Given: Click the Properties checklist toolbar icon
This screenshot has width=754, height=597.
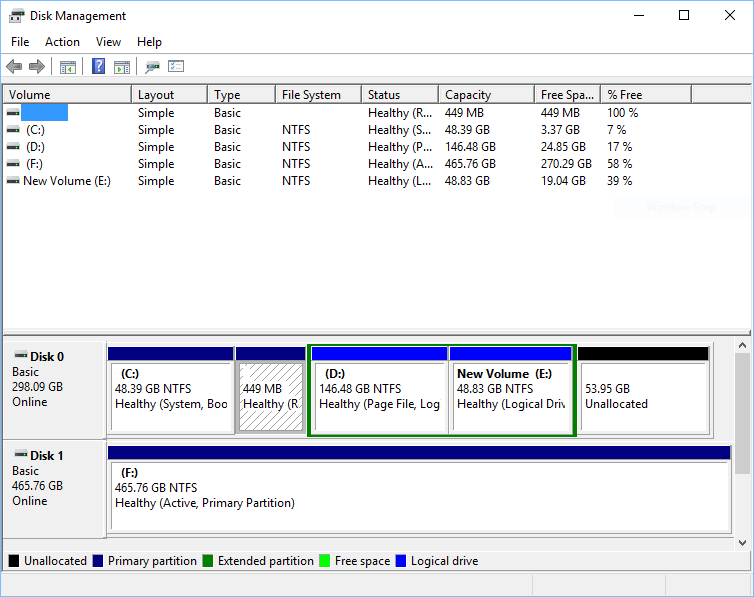Looking at the screenshot, I should click(176, 66).
